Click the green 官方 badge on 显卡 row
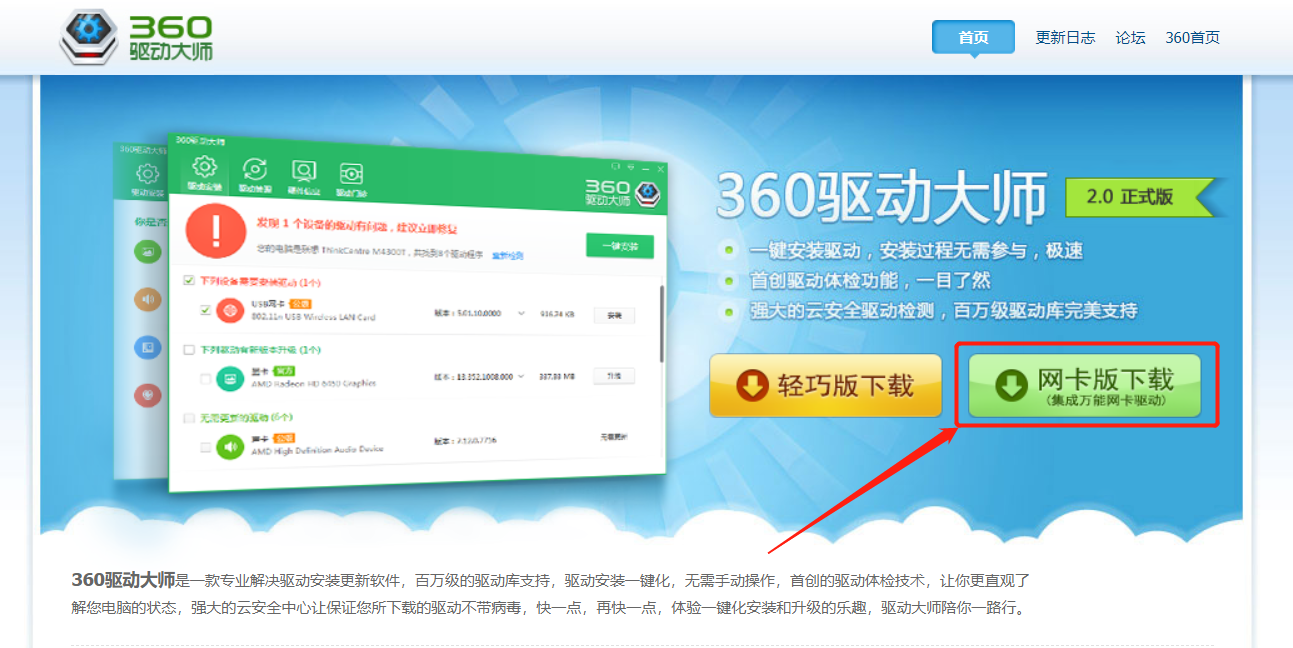The image size is (1293, 648). pos(283,371)
